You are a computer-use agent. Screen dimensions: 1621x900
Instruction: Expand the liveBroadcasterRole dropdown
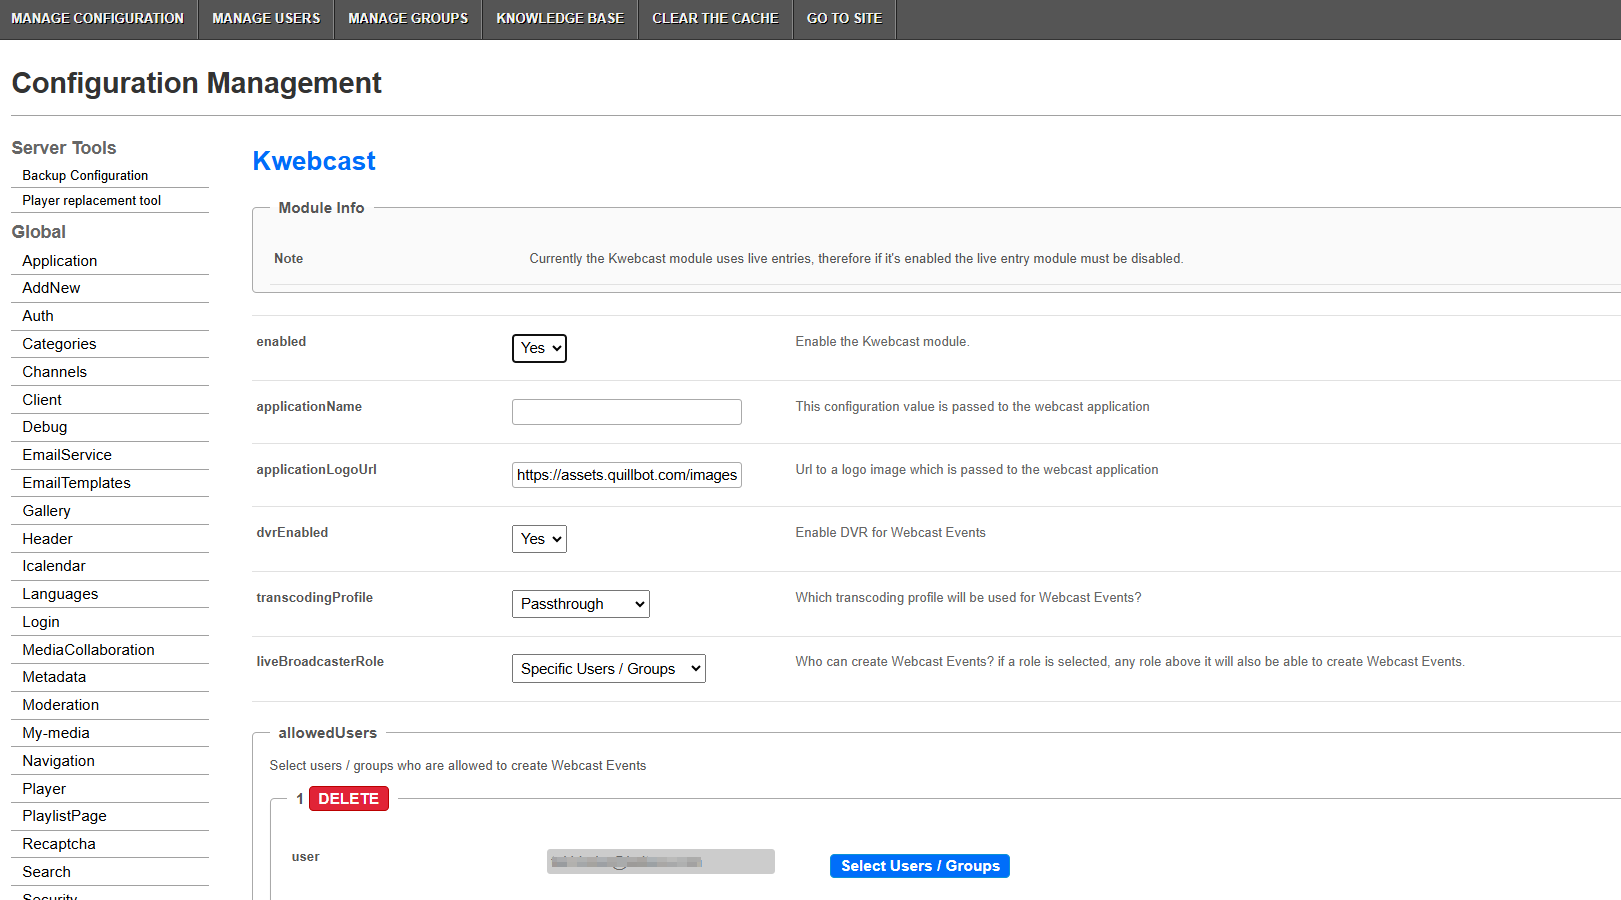coord(609,669)
